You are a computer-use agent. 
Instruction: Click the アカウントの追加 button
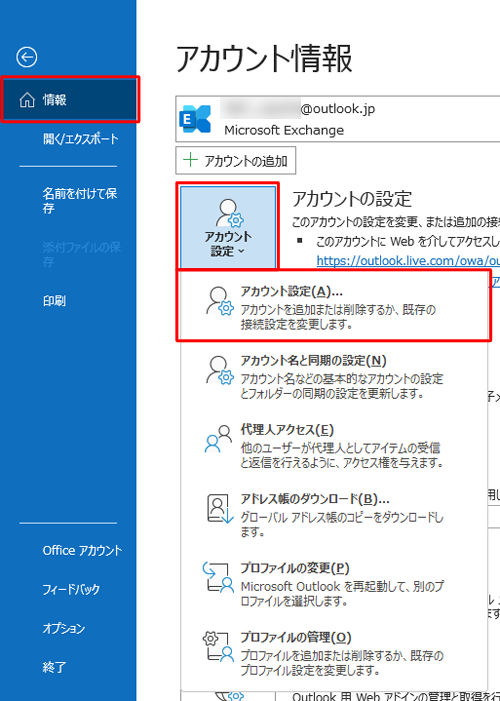(236, 160)
